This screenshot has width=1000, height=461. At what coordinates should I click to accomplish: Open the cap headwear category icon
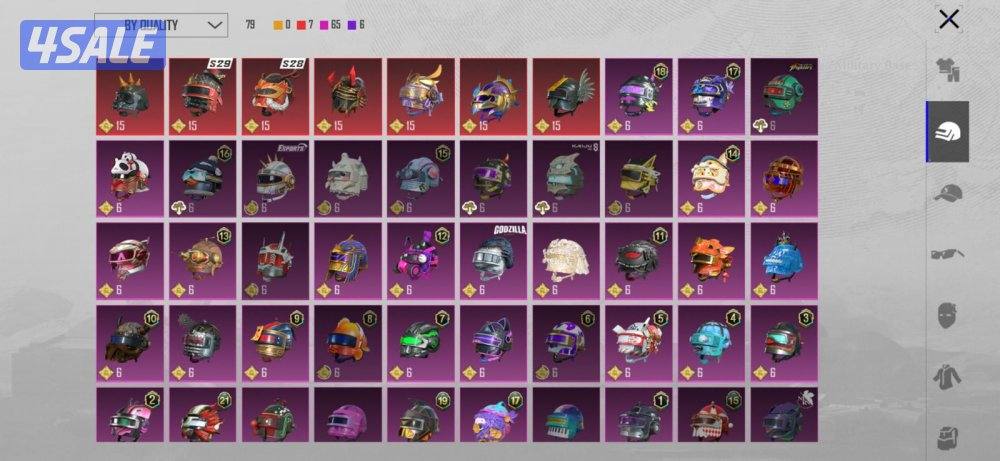949,193
